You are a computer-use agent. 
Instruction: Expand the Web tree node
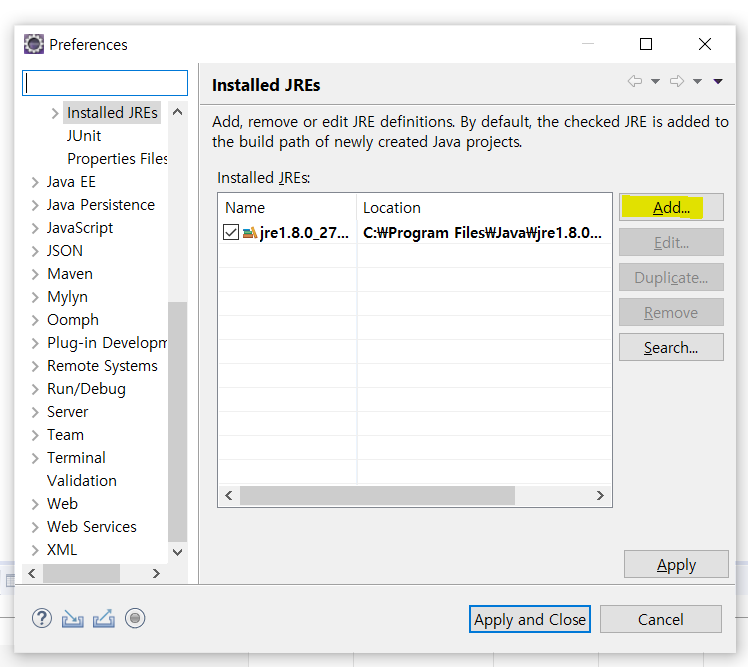(x=35, y=504)
